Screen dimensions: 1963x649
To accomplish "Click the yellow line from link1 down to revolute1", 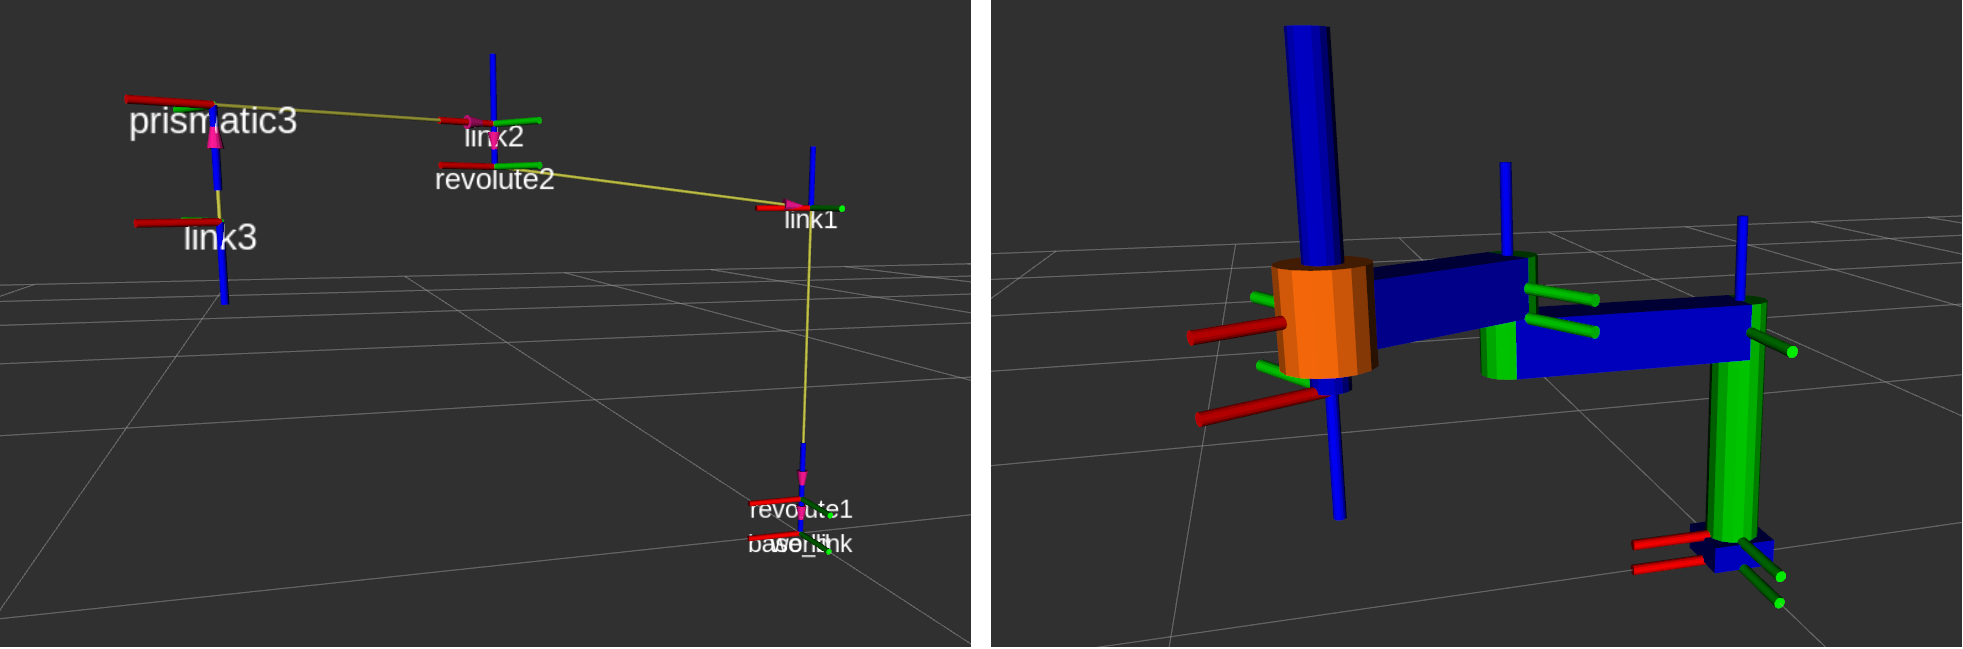I will click(807, 330).
